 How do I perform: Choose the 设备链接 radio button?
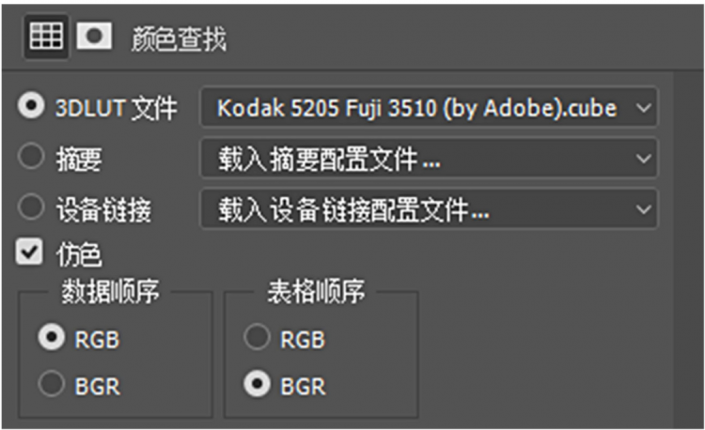point(31,207)
